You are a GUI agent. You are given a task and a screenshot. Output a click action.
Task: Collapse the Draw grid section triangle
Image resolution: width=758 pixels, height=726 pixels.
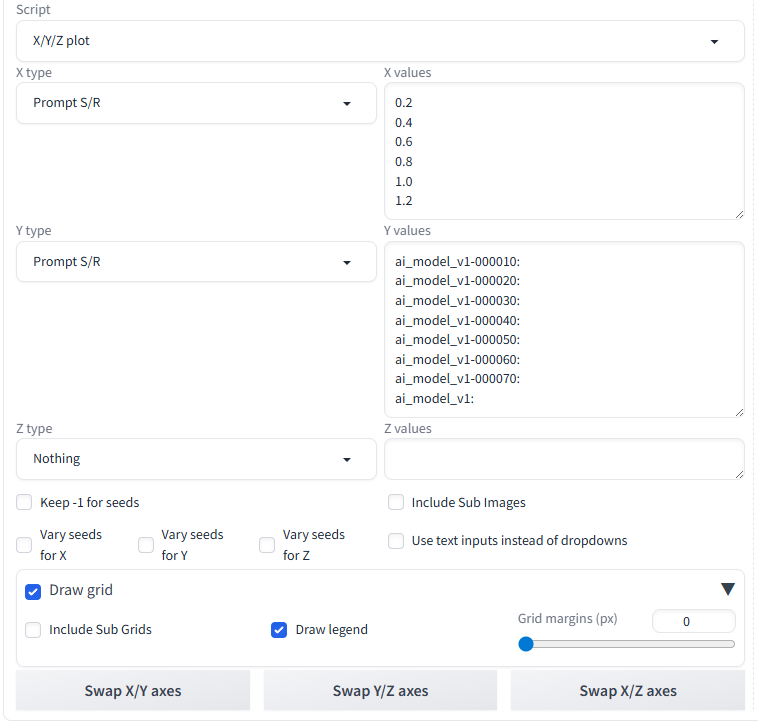727,590
